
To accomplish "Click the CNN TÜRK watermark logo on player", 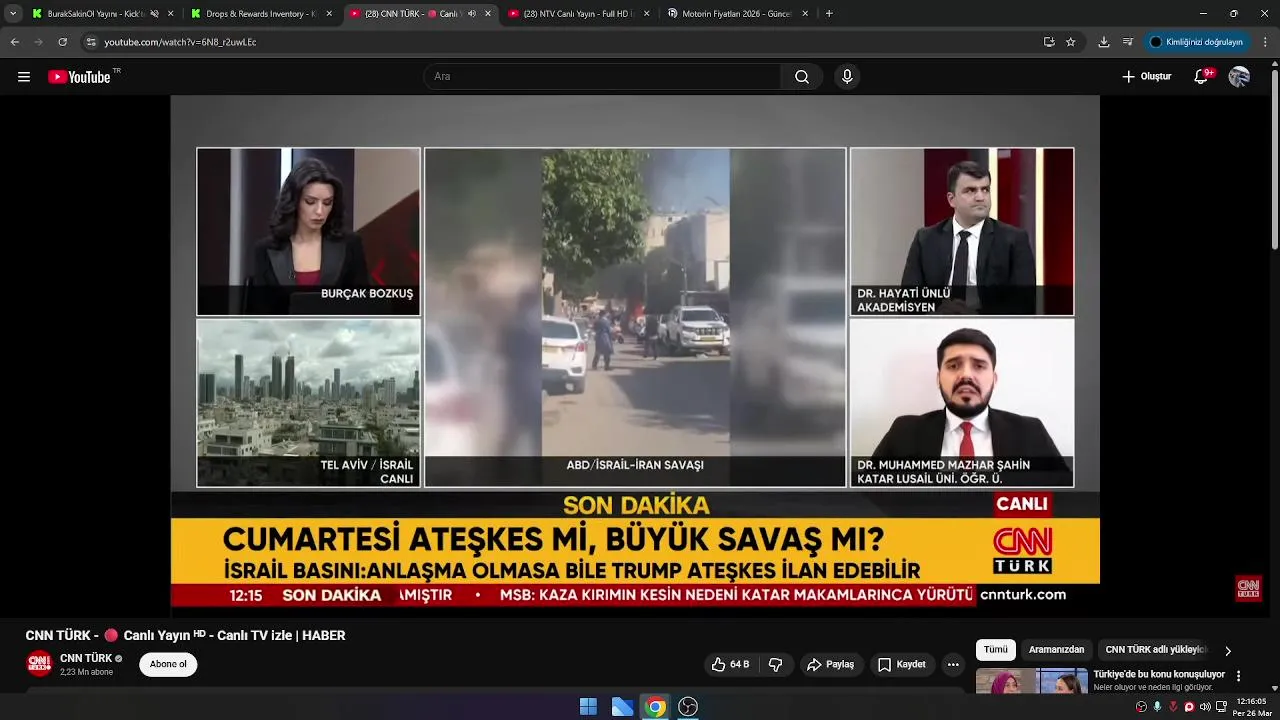I will click(1248, 588).
